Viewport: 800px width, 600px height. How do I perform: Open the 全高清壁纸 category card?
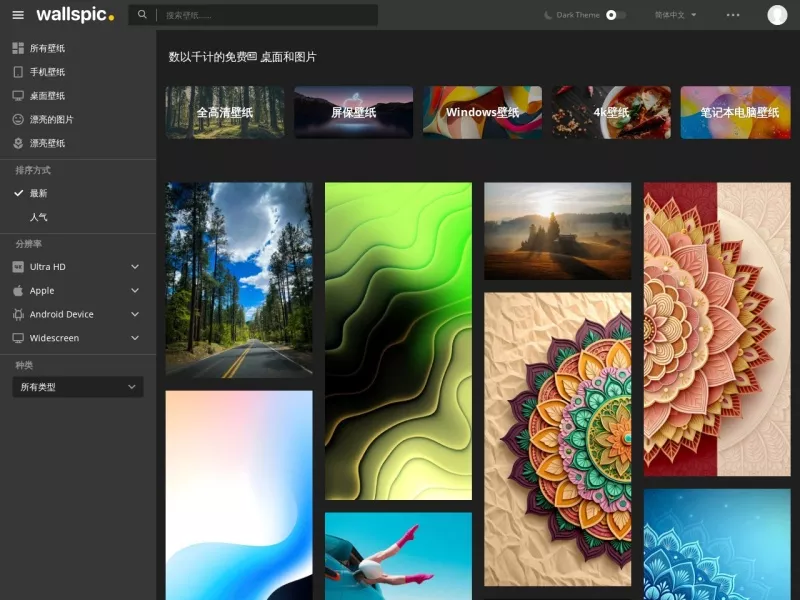(x=225, y=112)
